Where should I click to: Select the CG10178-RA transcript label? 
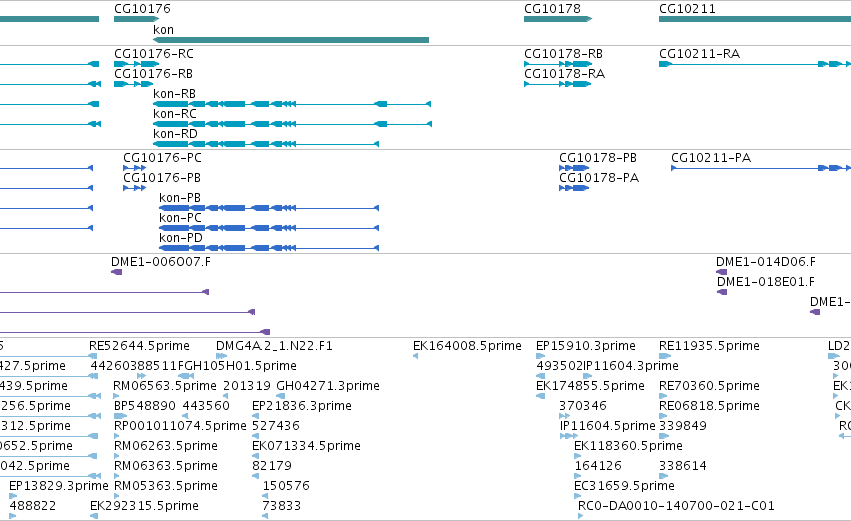coord(564,74)
